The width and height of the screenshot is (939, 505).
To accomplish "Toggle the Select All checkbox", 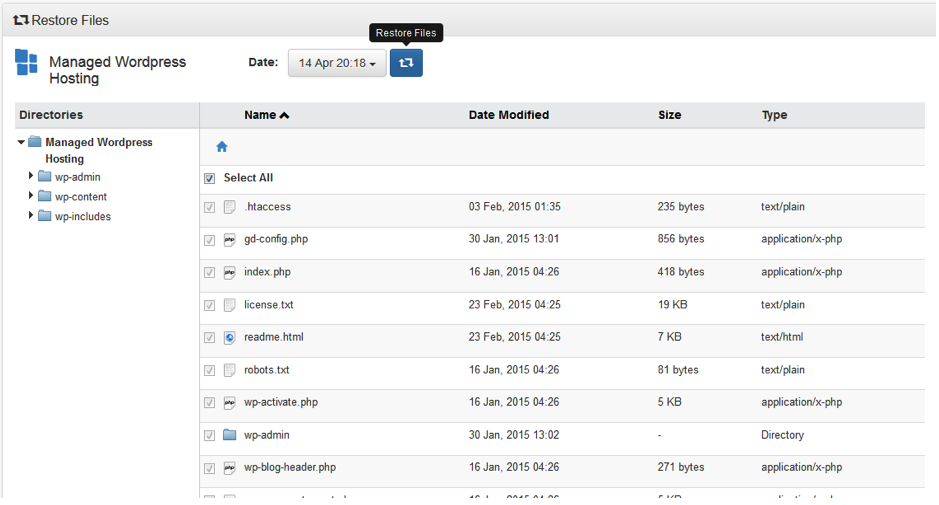I will tap(210, 179).
